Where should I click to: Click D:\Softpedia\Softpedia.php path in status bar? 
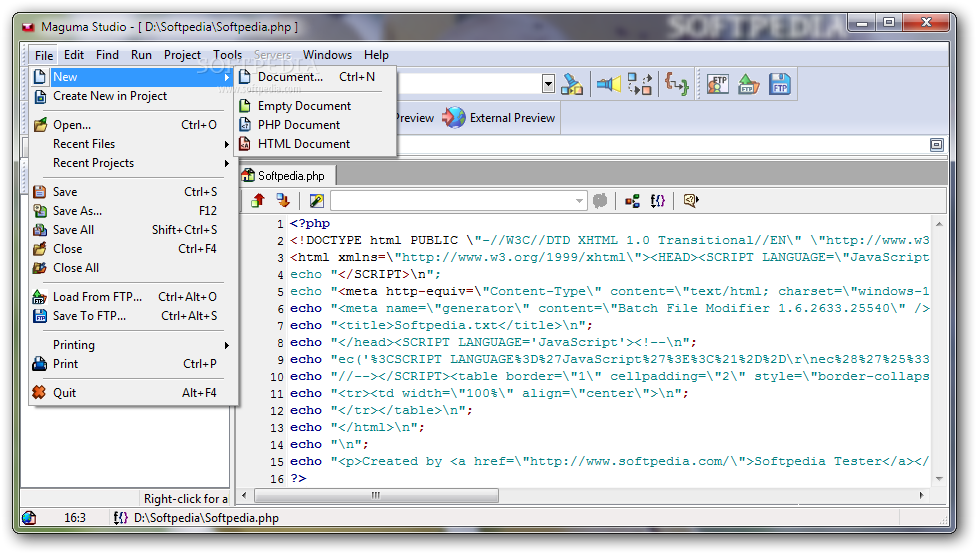[x=206, y=518]
